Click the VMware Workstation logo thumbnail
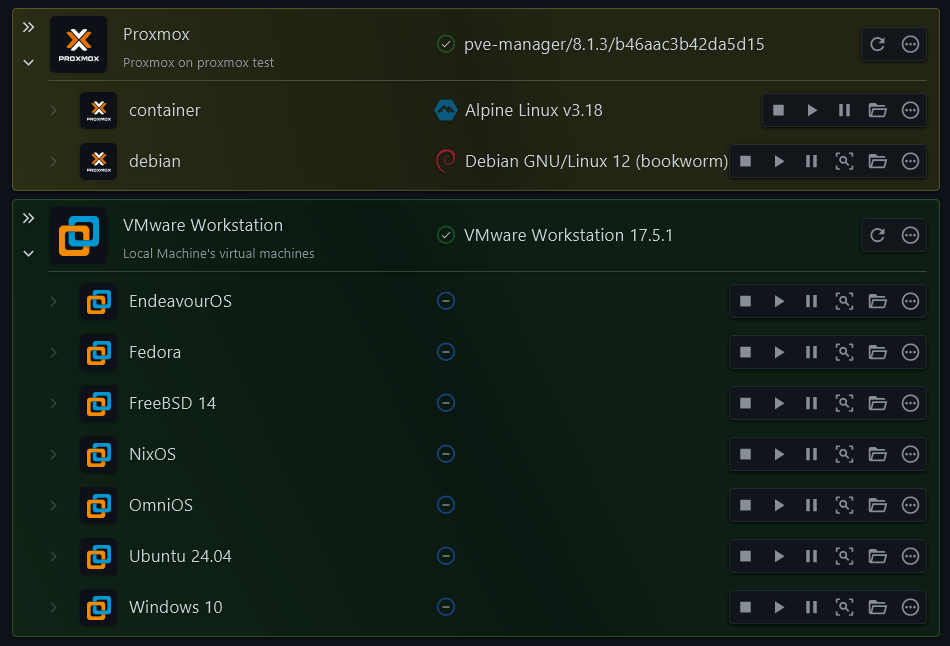Viewport: 950px width, 646px height. pyautogui.click(x=78, y=236)
